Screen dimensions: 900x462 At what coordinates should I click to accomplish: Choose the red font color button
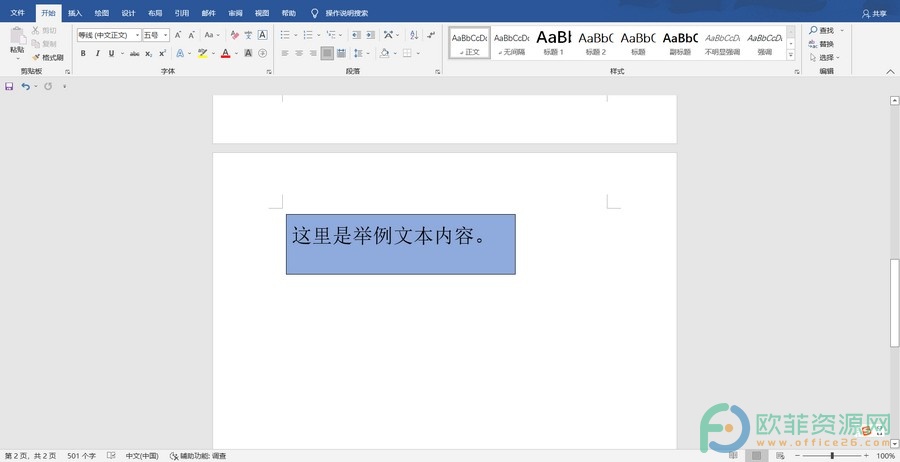pyautogui.click(x=226, y=53)
